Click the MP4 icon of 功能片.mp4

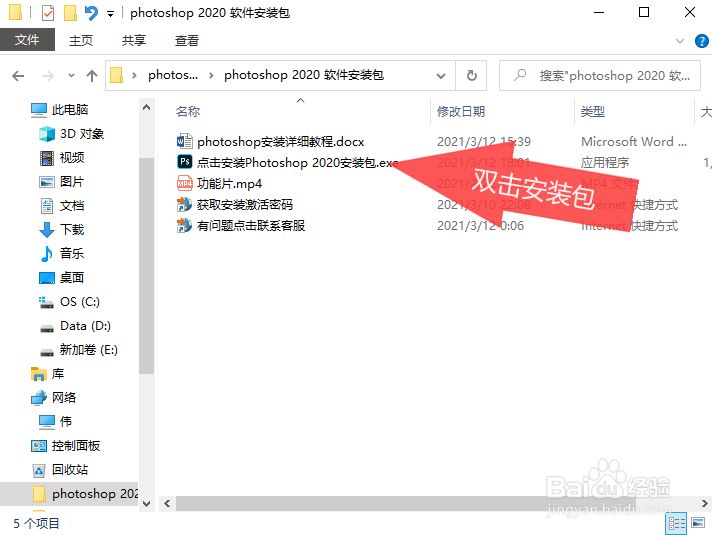[184, 183]
